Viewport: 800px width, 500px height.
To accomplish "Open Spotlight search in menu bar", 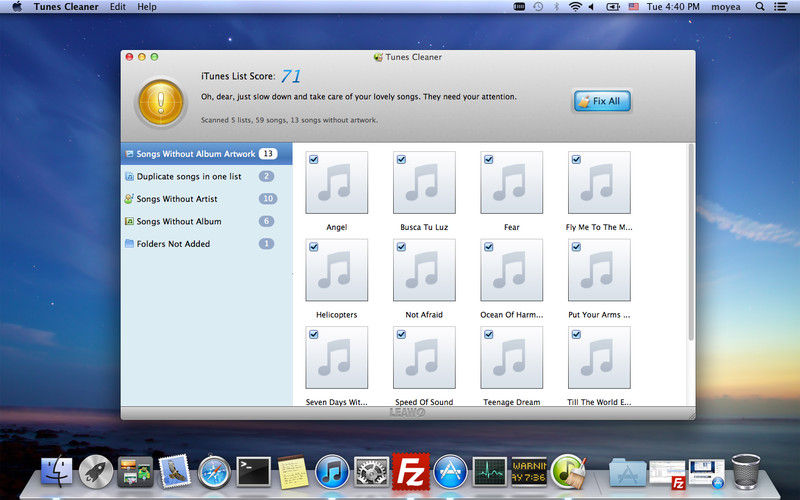I will tap(760, 7).
